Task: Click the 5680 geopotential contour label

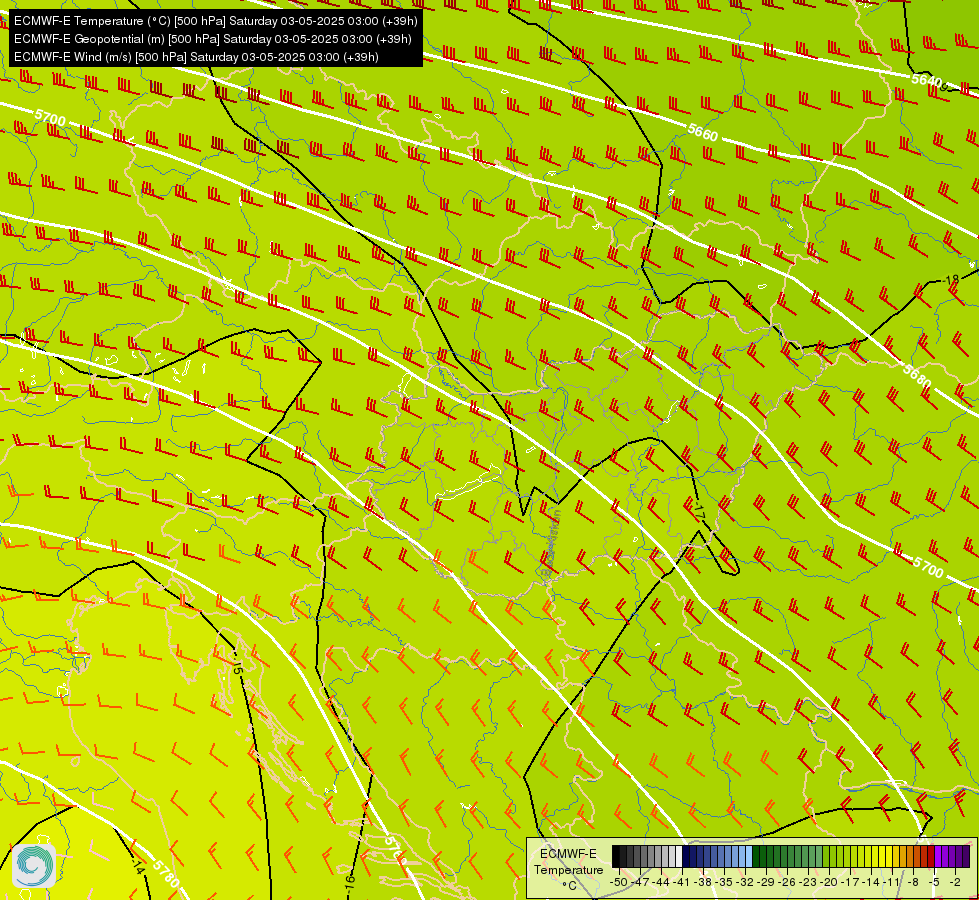Action: tap(917, 376)
